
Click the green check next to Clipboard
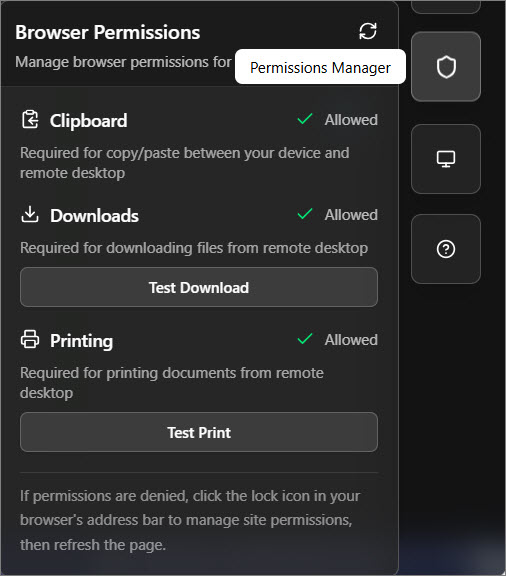tap(305, 119)
